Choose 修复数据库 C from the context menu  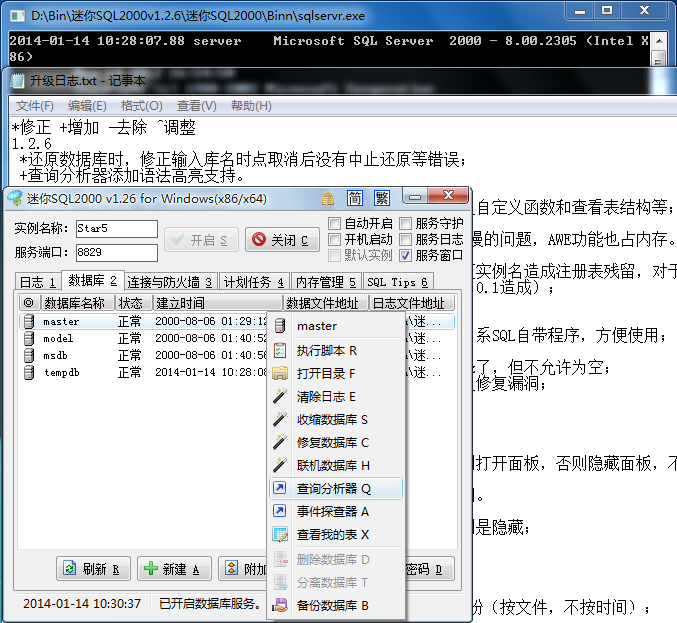336,442
